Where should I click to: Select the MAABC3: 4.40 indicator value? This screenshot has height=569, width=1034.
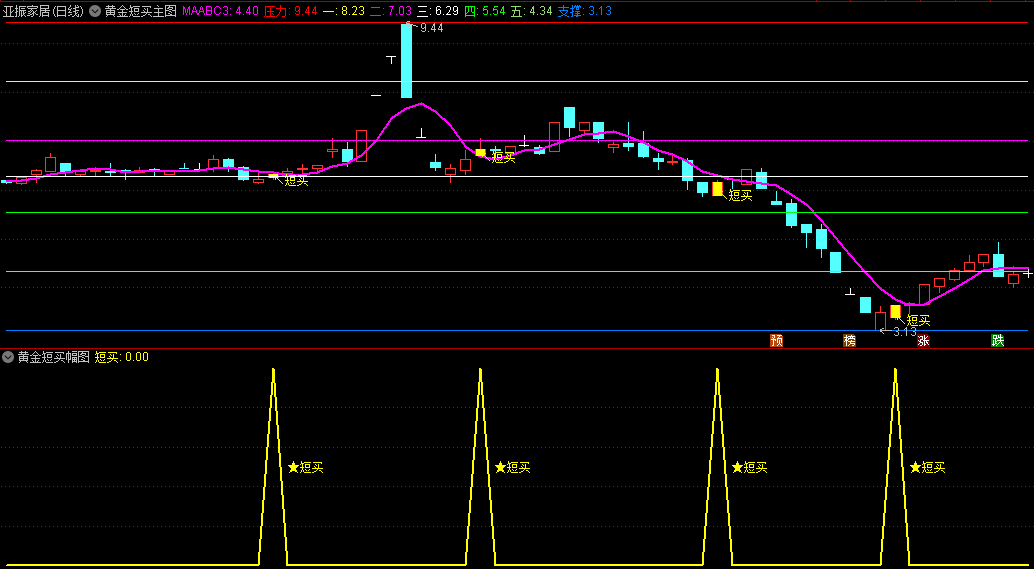pyautogui.click(x=220, y=11)
